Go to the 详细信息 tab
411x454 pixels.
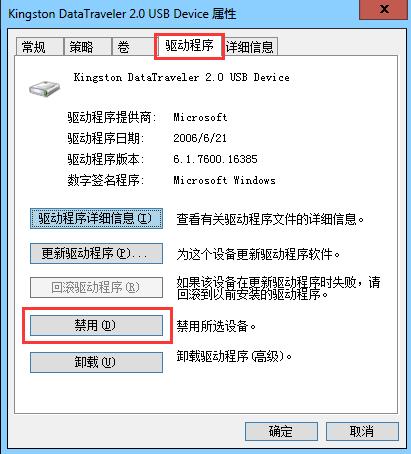(250, 47)
